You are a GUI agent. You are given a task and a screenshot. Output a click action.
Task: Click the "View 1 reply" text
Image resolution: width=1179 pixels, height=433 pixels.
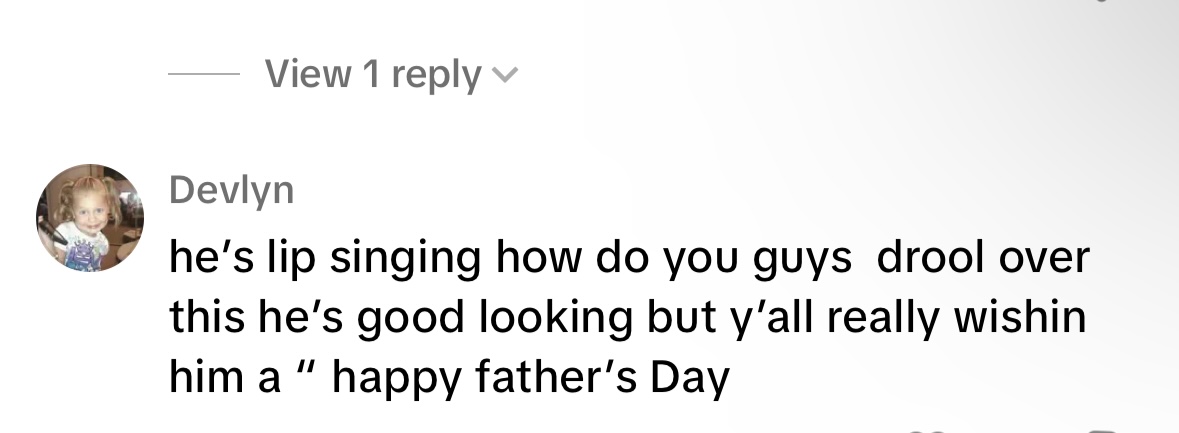pos(373,75)
